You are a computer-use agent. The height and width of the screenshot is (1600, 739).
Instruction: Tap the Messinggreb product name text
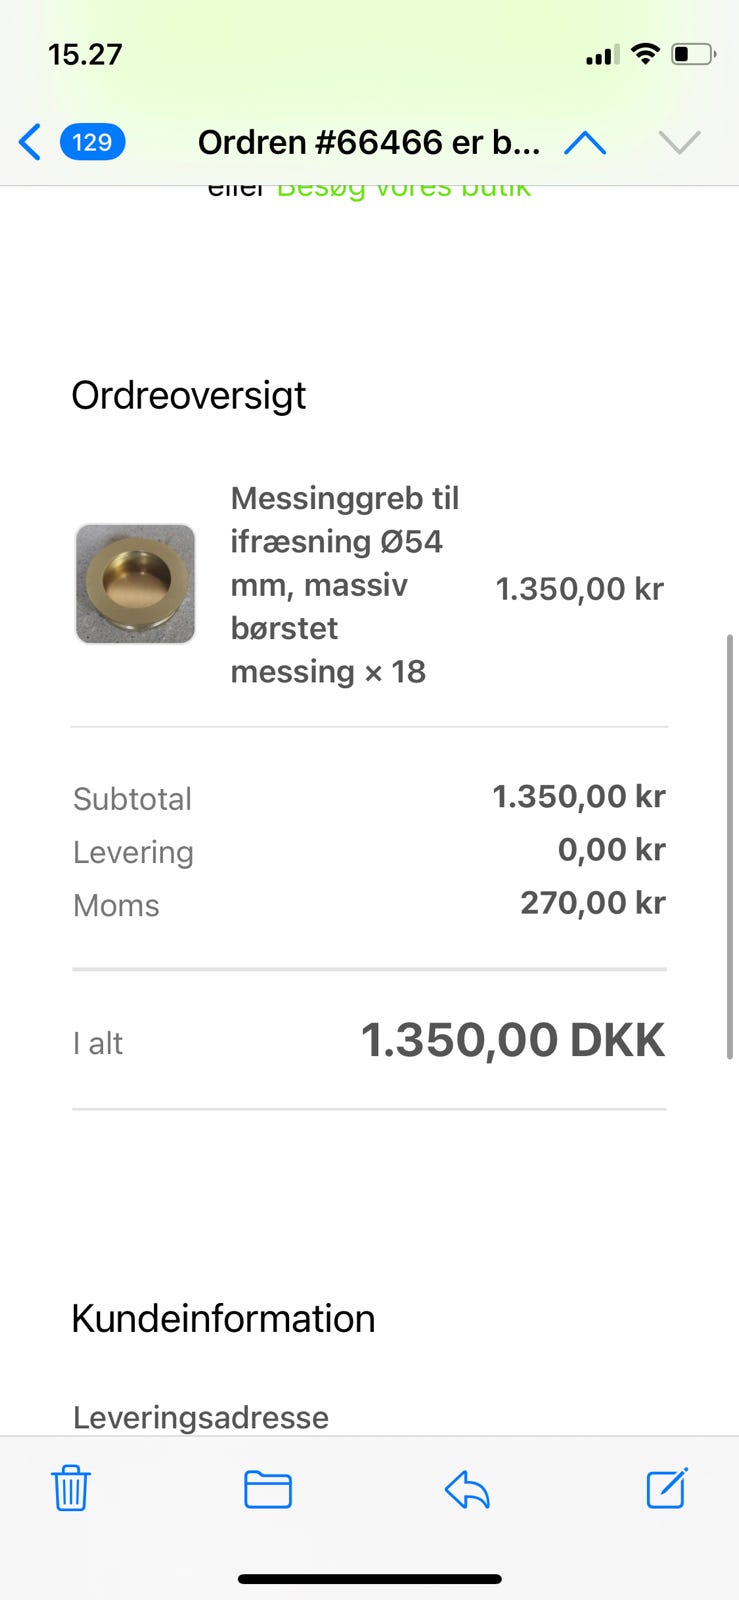pos(344,584)
